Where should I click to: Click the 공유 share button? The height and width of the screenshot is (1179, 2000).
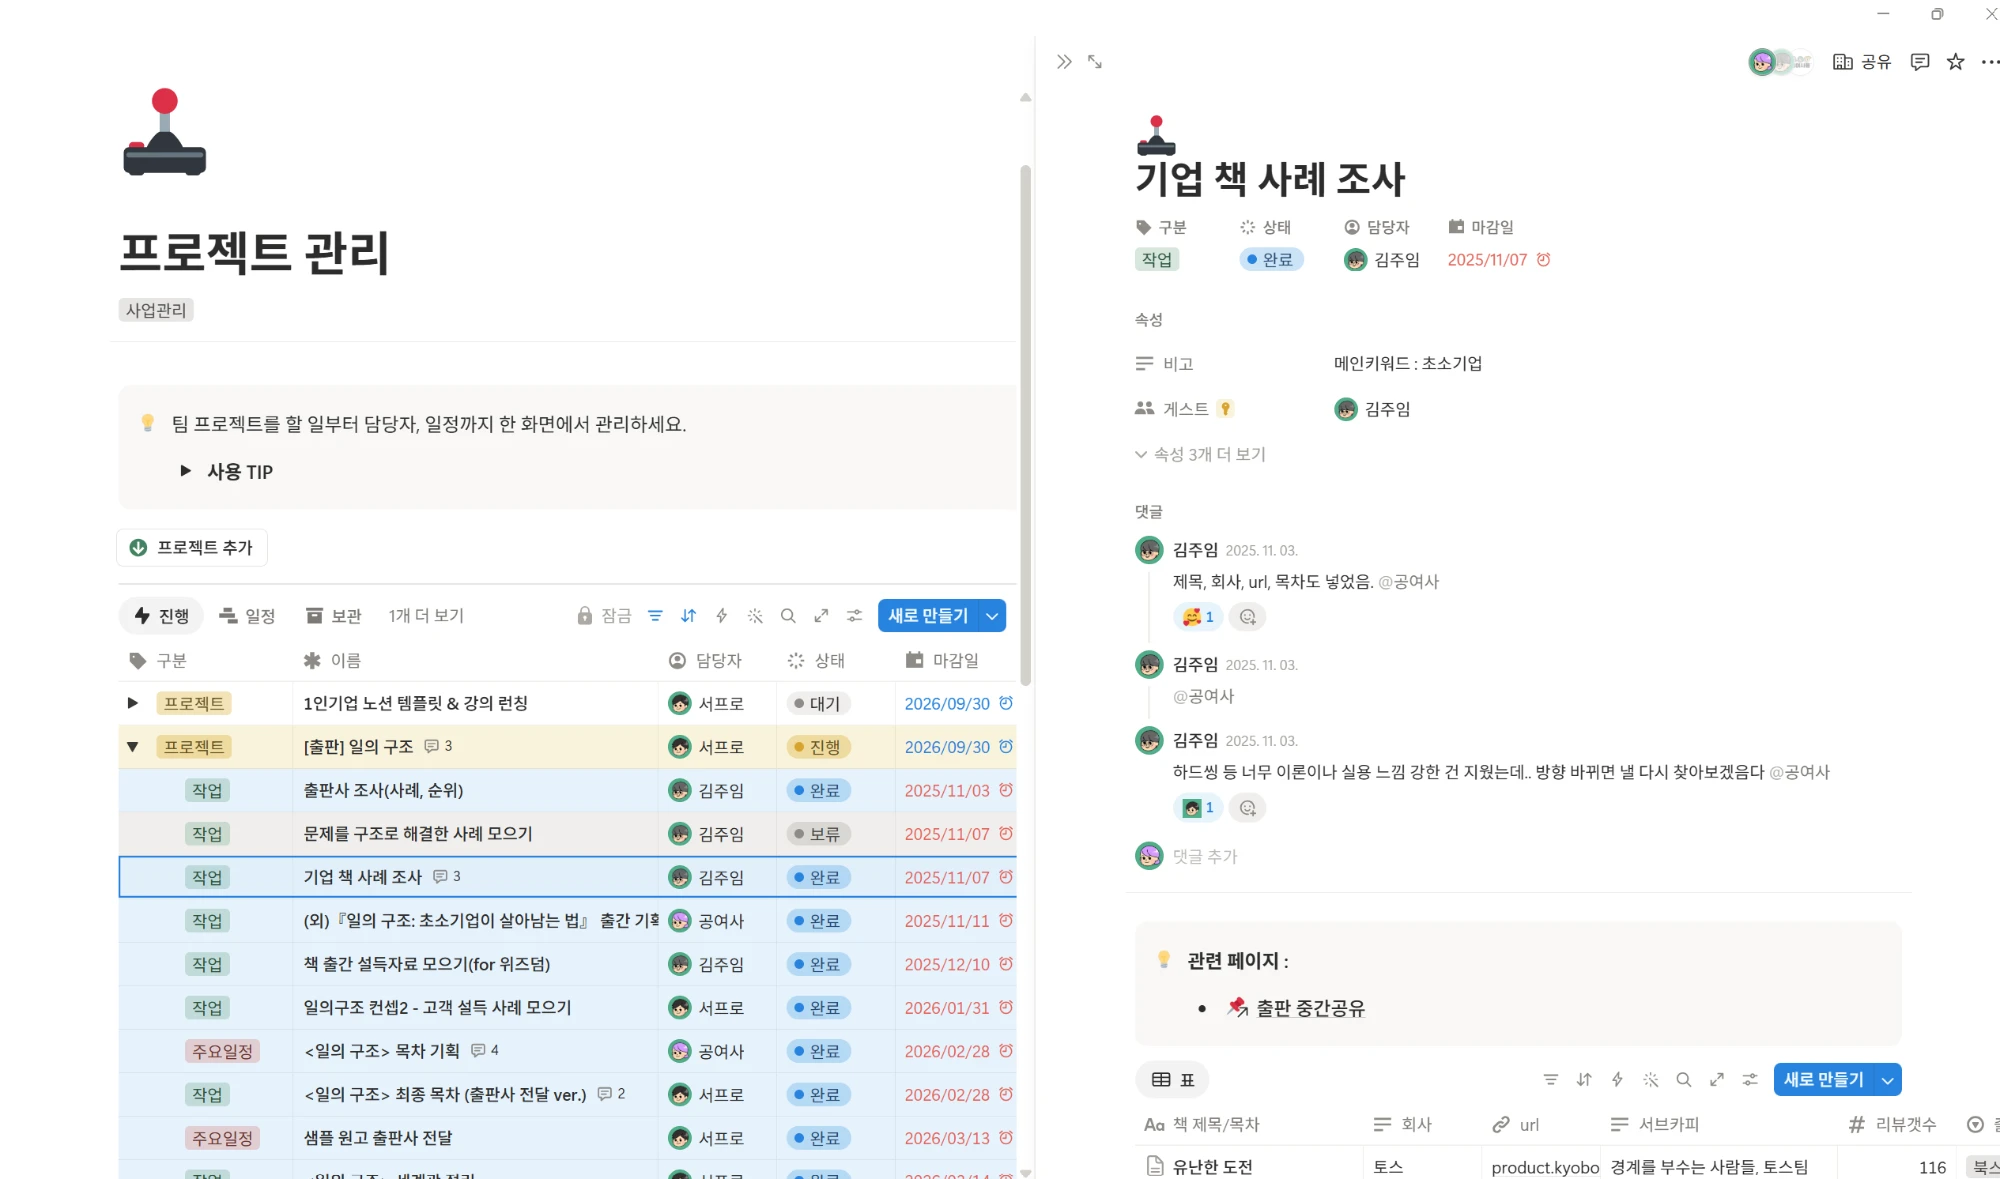[x=1862, y=62]
